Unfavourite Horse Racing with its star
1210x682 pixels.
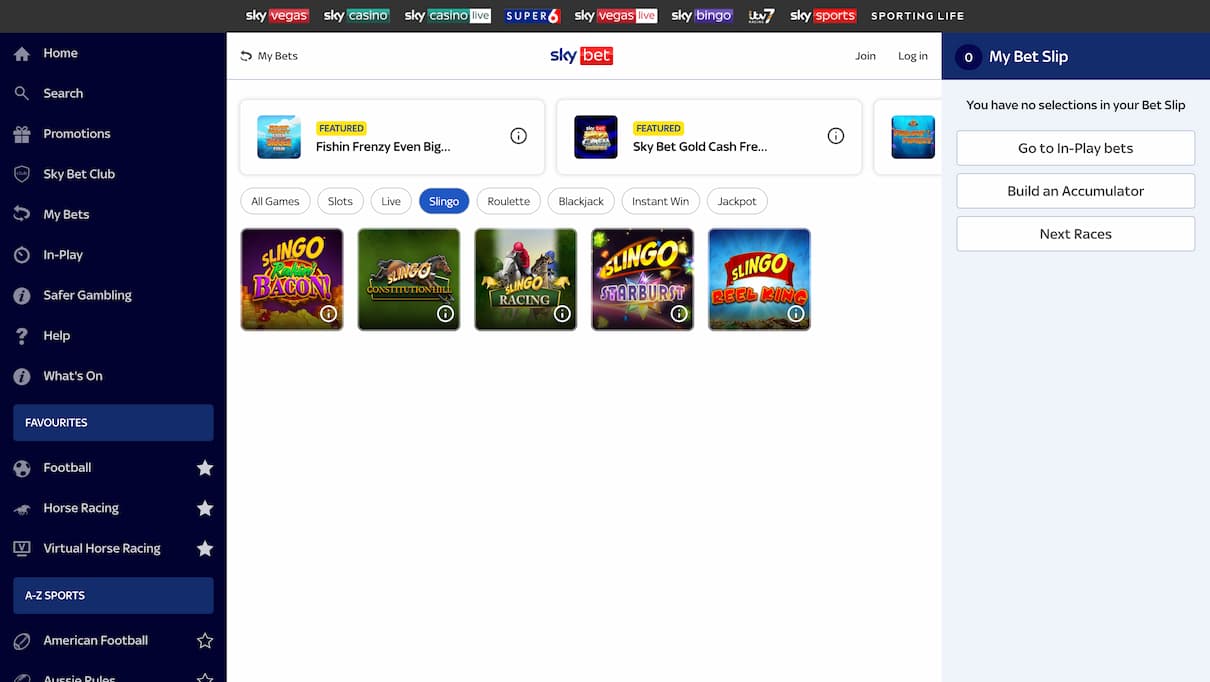(x=205, y=508)
